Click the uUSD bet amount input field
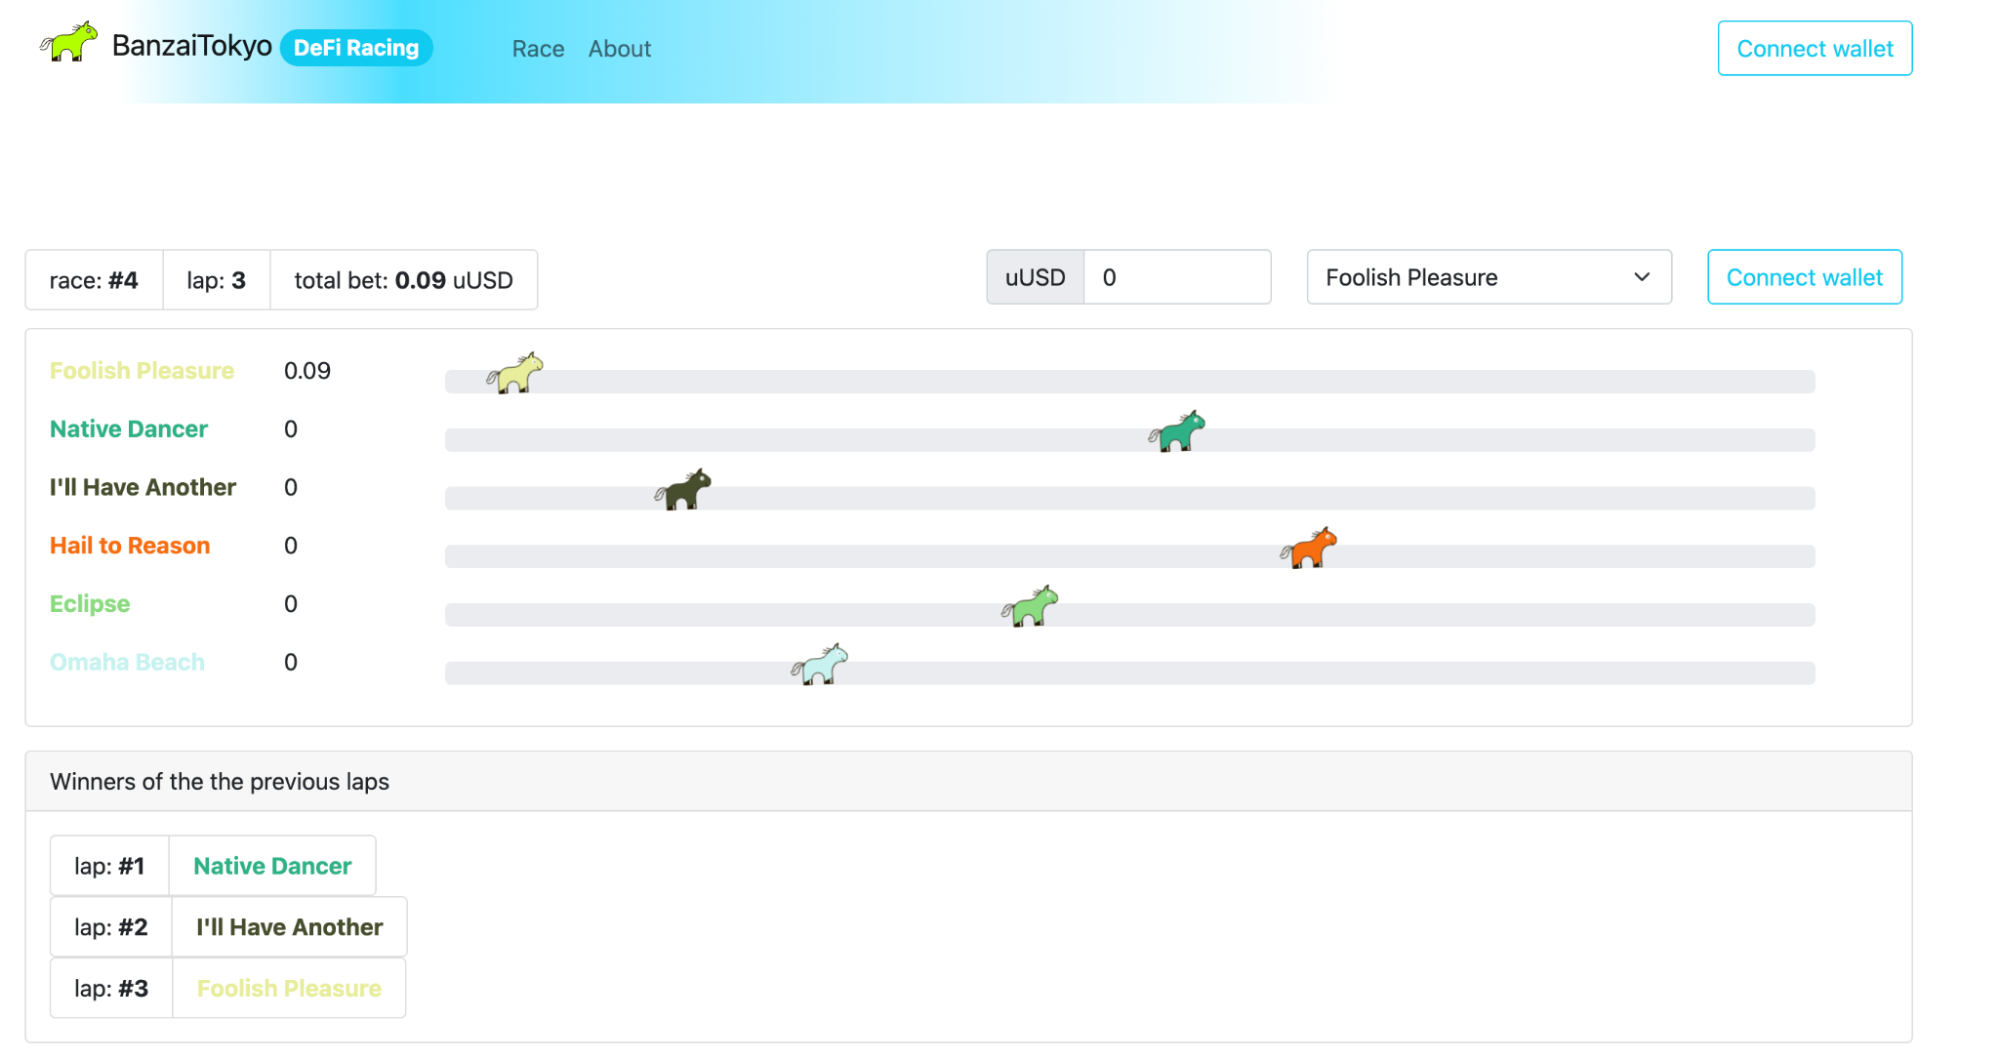 1176,277
